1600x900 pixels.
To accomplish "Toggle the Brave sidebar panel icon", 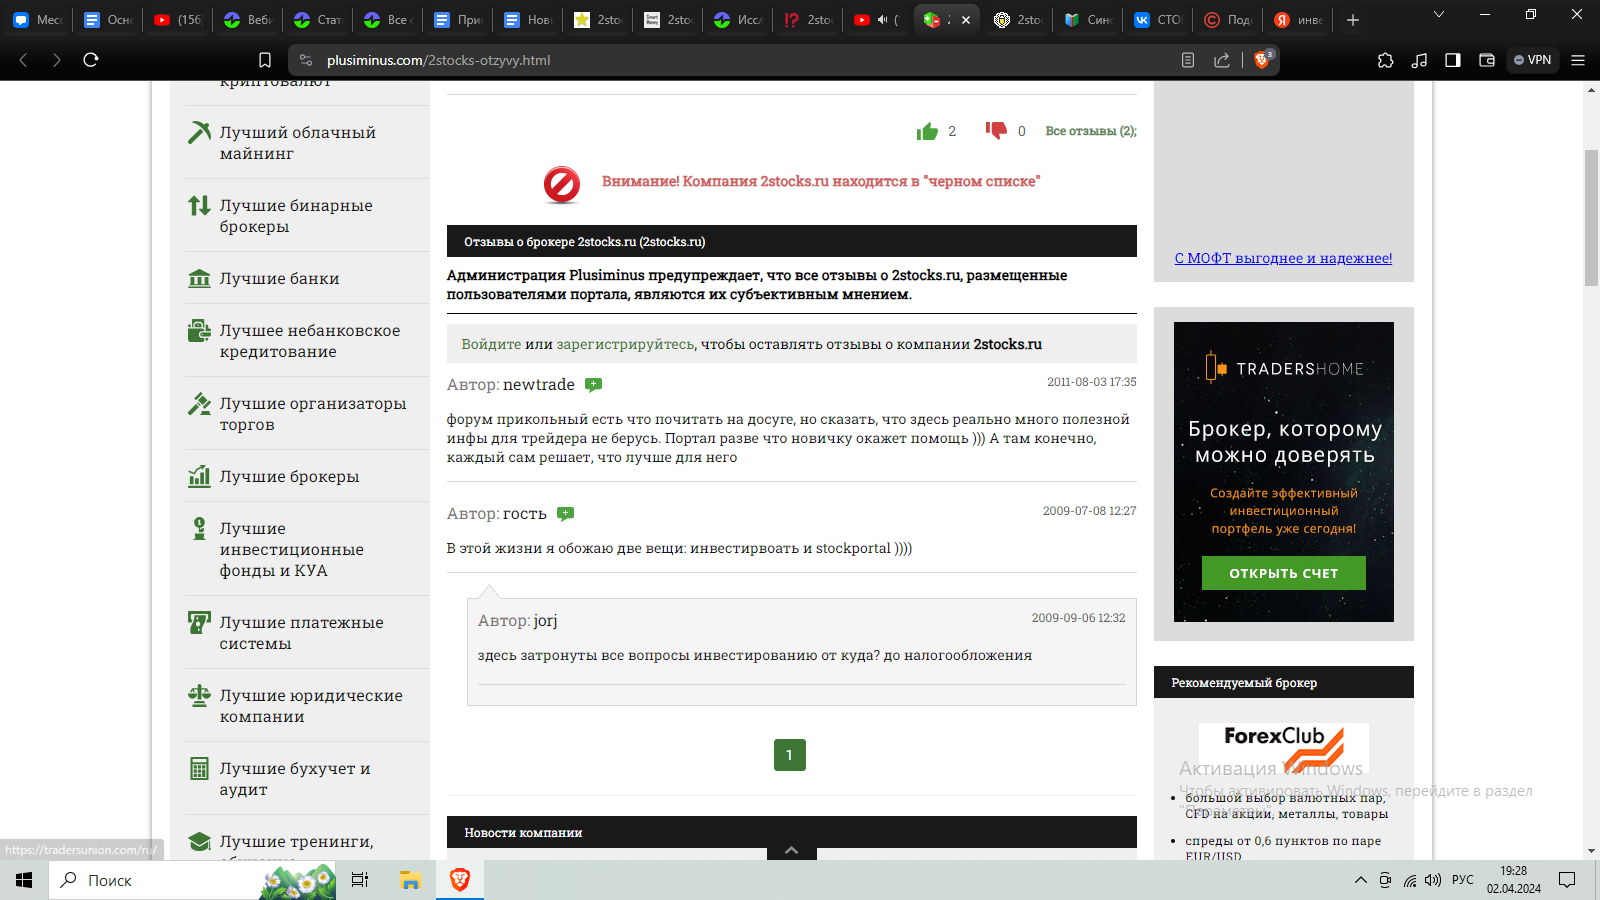I will [x=1453, y=60].
